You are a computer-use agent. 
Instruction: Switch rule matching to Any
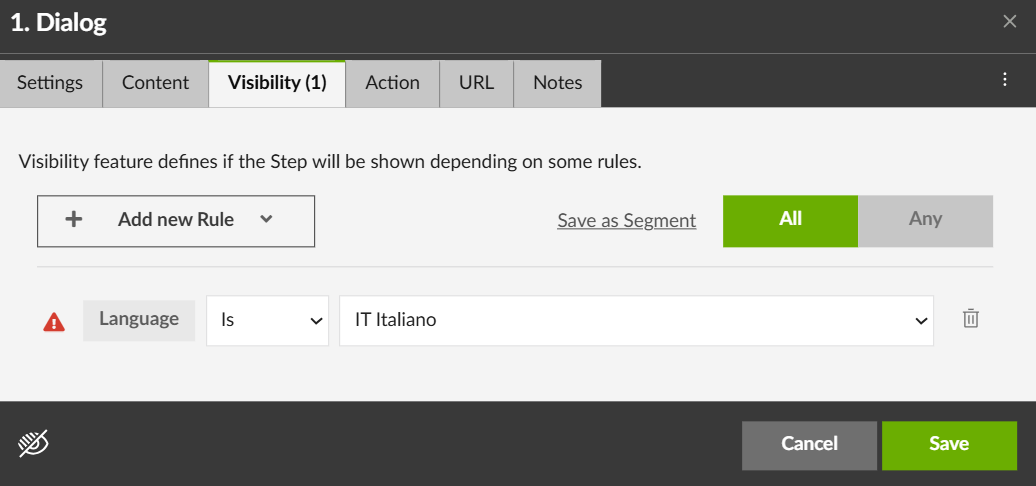(925, 220)
